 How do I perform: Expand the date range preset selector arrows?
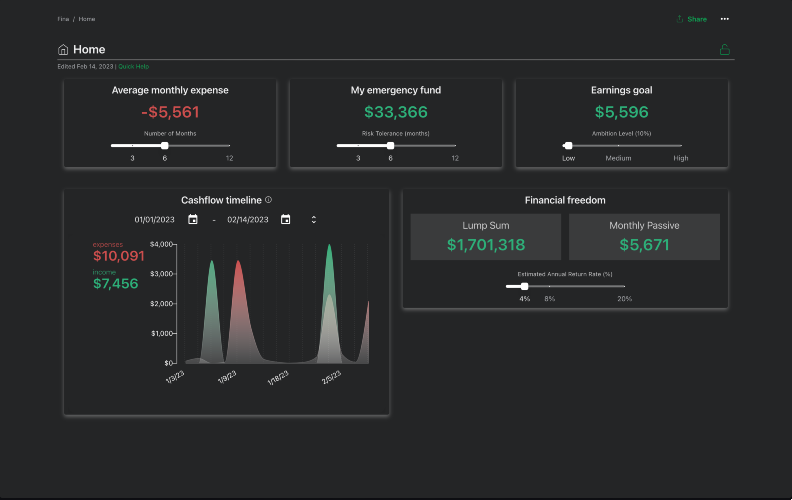tap(314, 220)
